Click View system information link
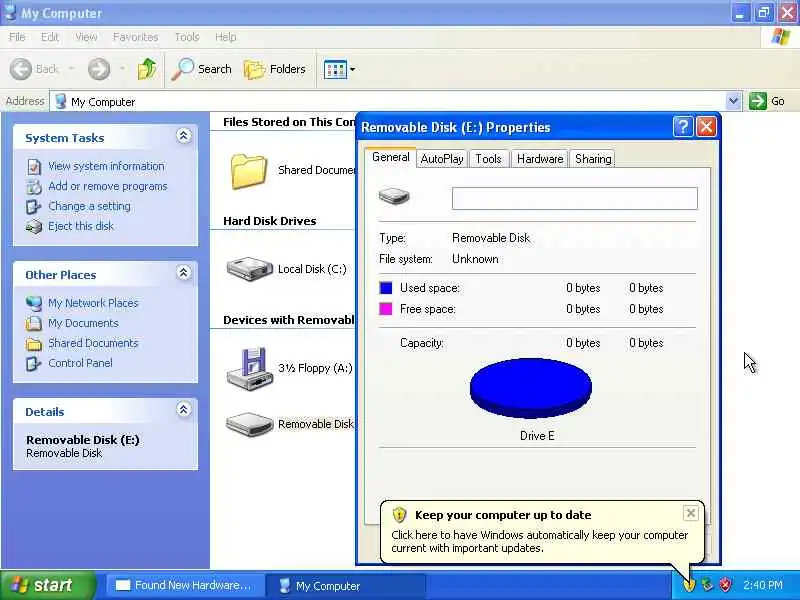 pyautogui.click(x=106, y=166)
